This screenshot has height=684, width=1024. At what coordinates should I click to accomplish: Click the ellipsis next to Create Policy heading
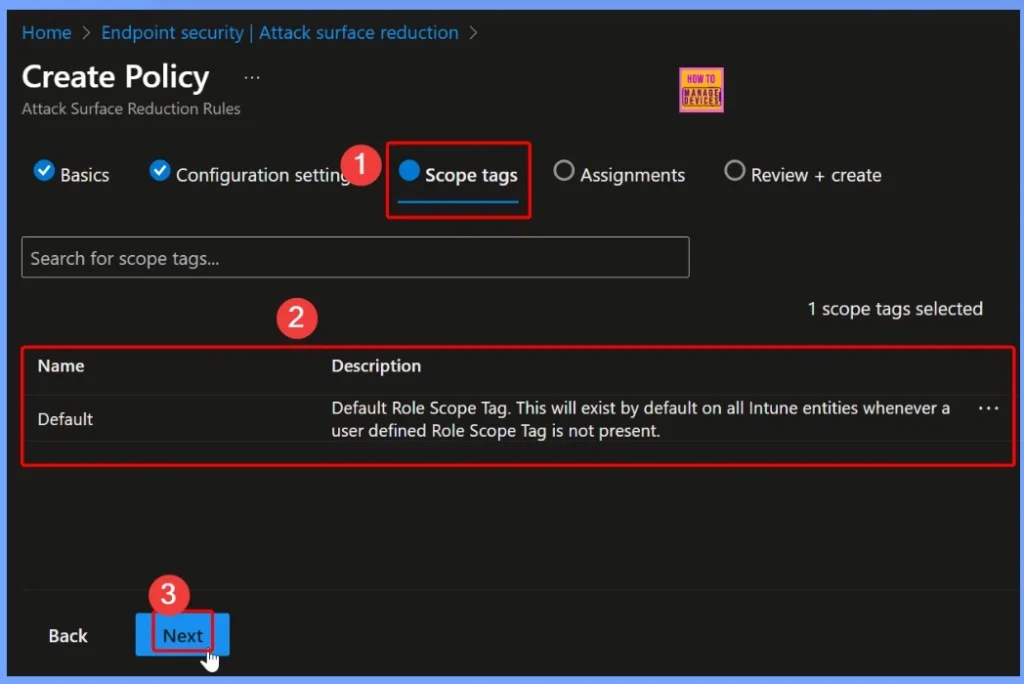click(x=251, y=76)
